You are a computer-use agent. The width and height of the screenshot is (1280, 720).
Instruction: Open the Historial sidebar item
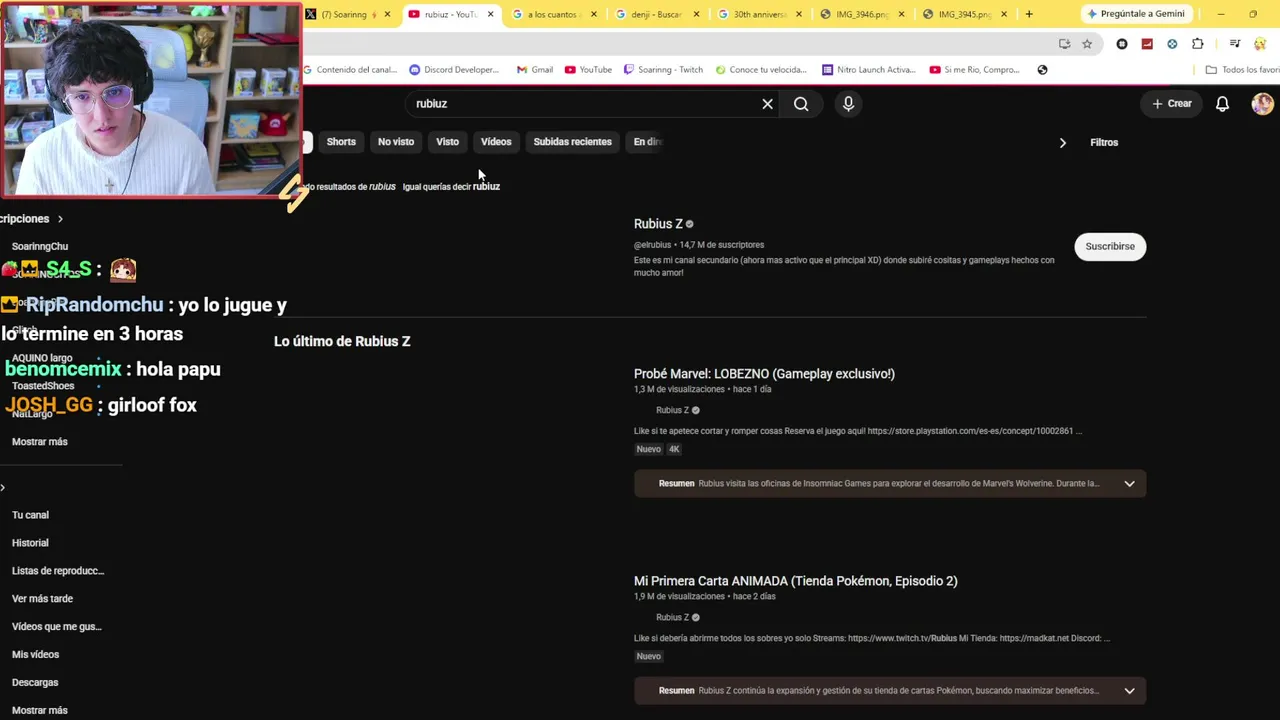coord(30,543)
